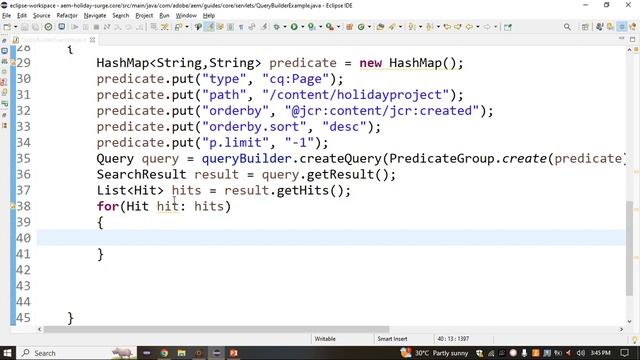The image size is (640, 360).
Task: Click the Debug bug toolbar icon
Action: (x=277, y=27)
